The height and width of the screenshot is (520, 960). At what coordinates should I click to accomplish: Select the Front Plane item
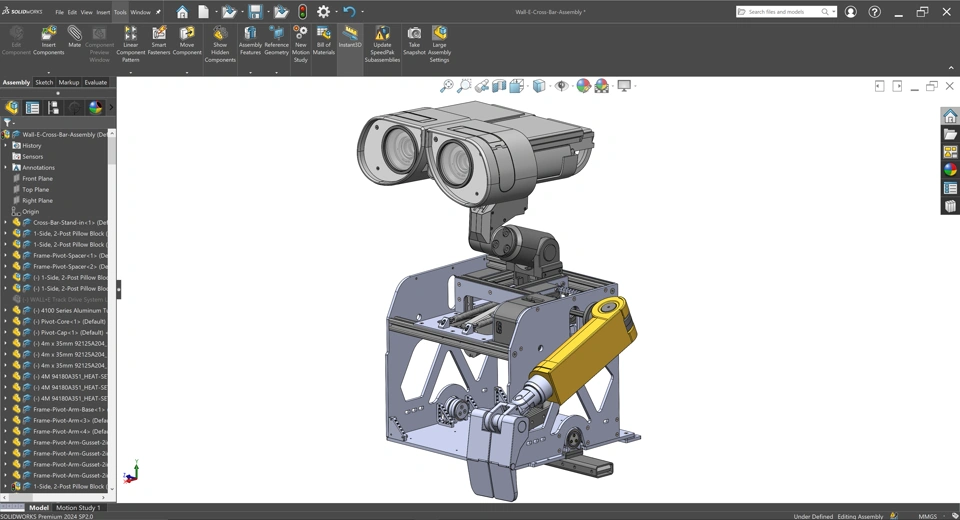[37, 179]
